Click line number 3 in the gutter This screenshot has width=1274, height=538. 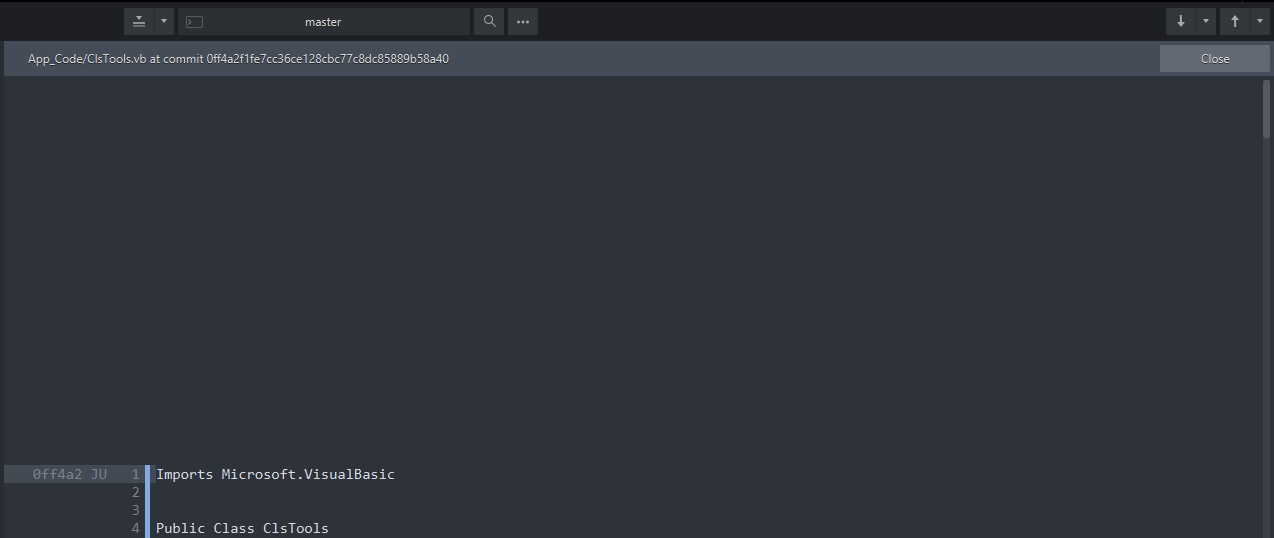pos(136,510)
